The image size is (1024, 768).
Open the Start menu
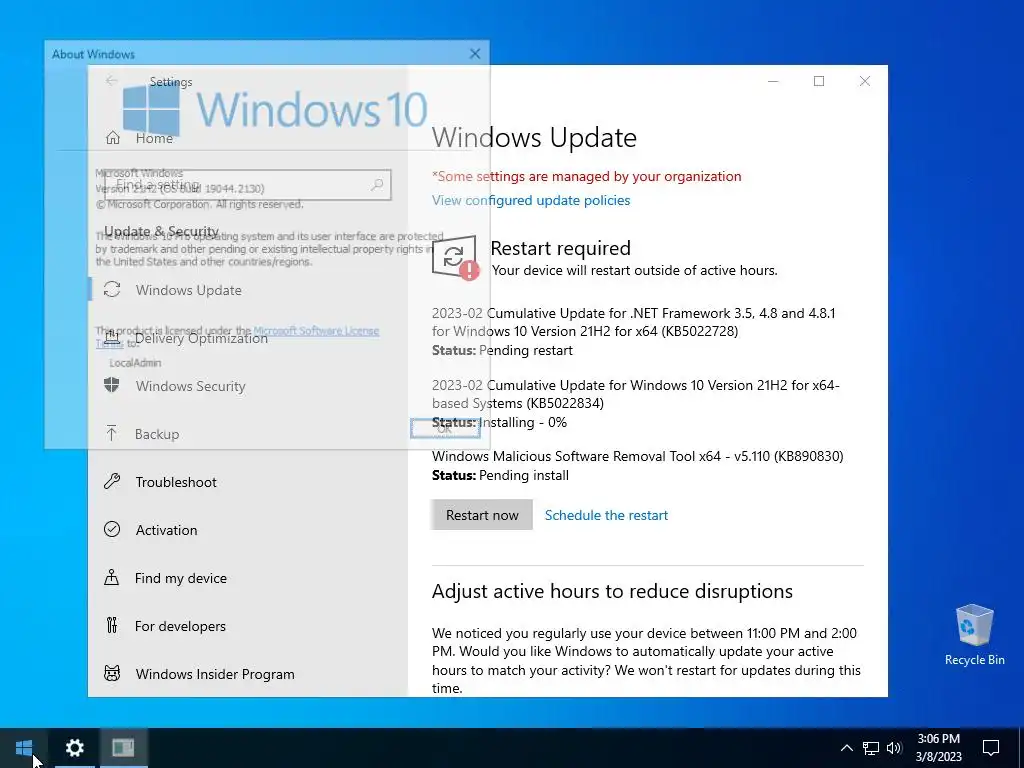point(24,748)
